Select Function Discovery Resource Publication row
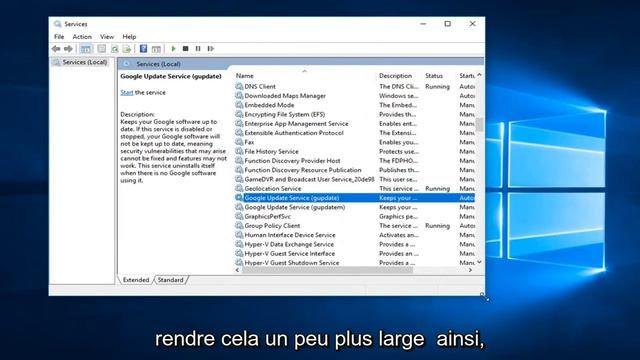Image resolution: width=640 pixels, height=360 pixels. (354, 170)
